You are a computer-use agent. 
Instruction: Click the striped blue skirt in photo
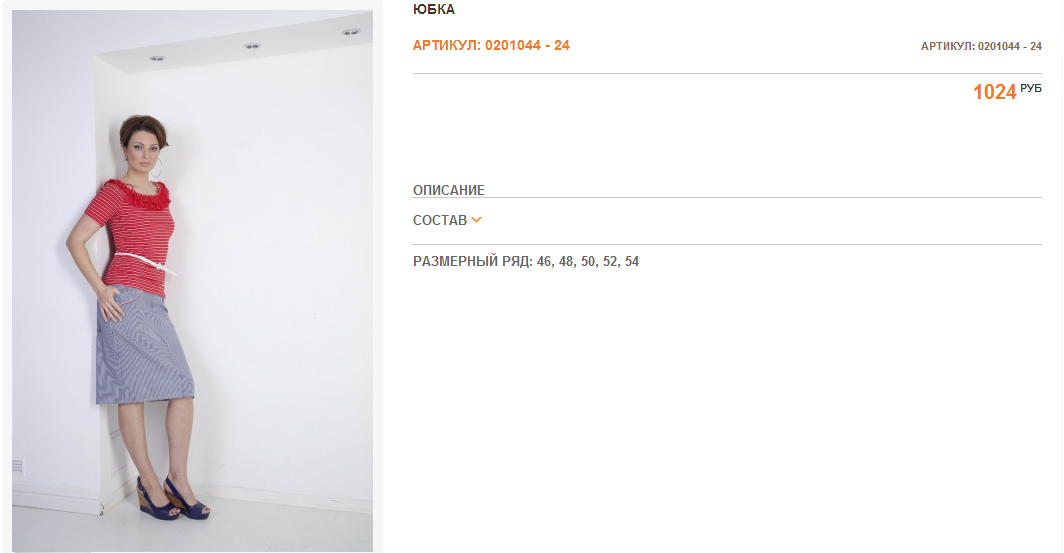(x=145, y=346)
